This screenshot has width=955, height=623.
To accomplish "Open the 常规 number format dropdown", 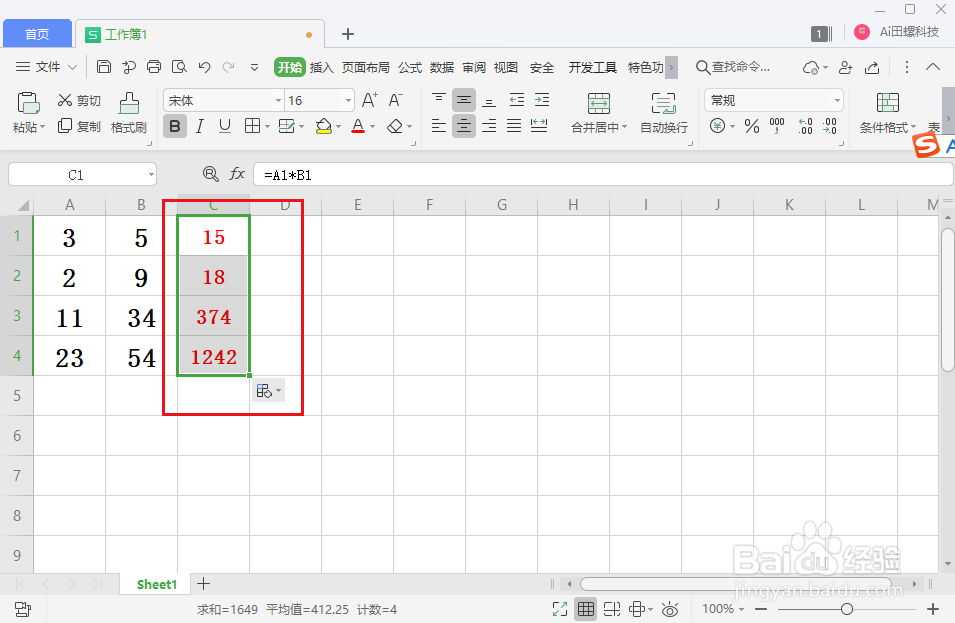I will tap(773, 99).
